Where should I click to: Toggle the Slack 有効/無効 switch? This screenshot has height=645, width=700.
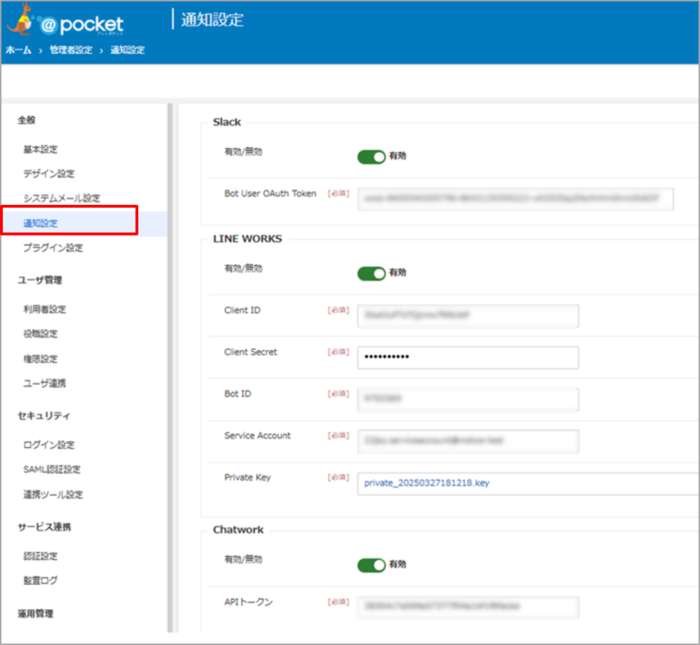pos(371,157)
